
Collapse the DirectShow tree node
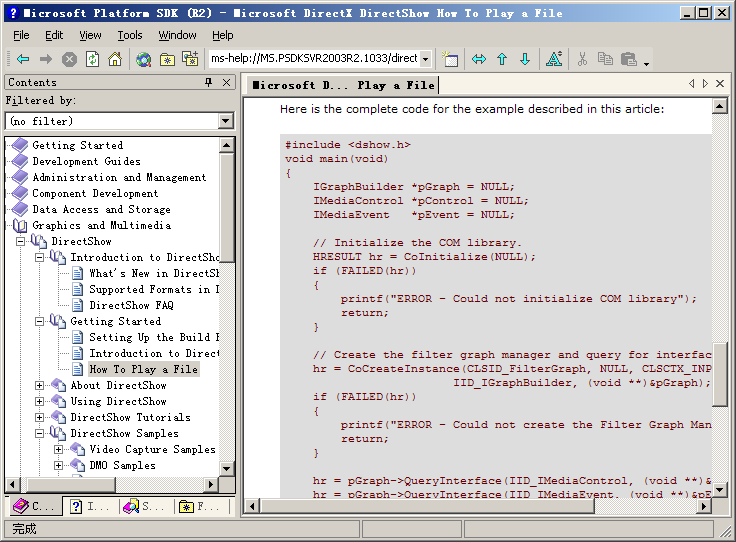click(21, 242)
